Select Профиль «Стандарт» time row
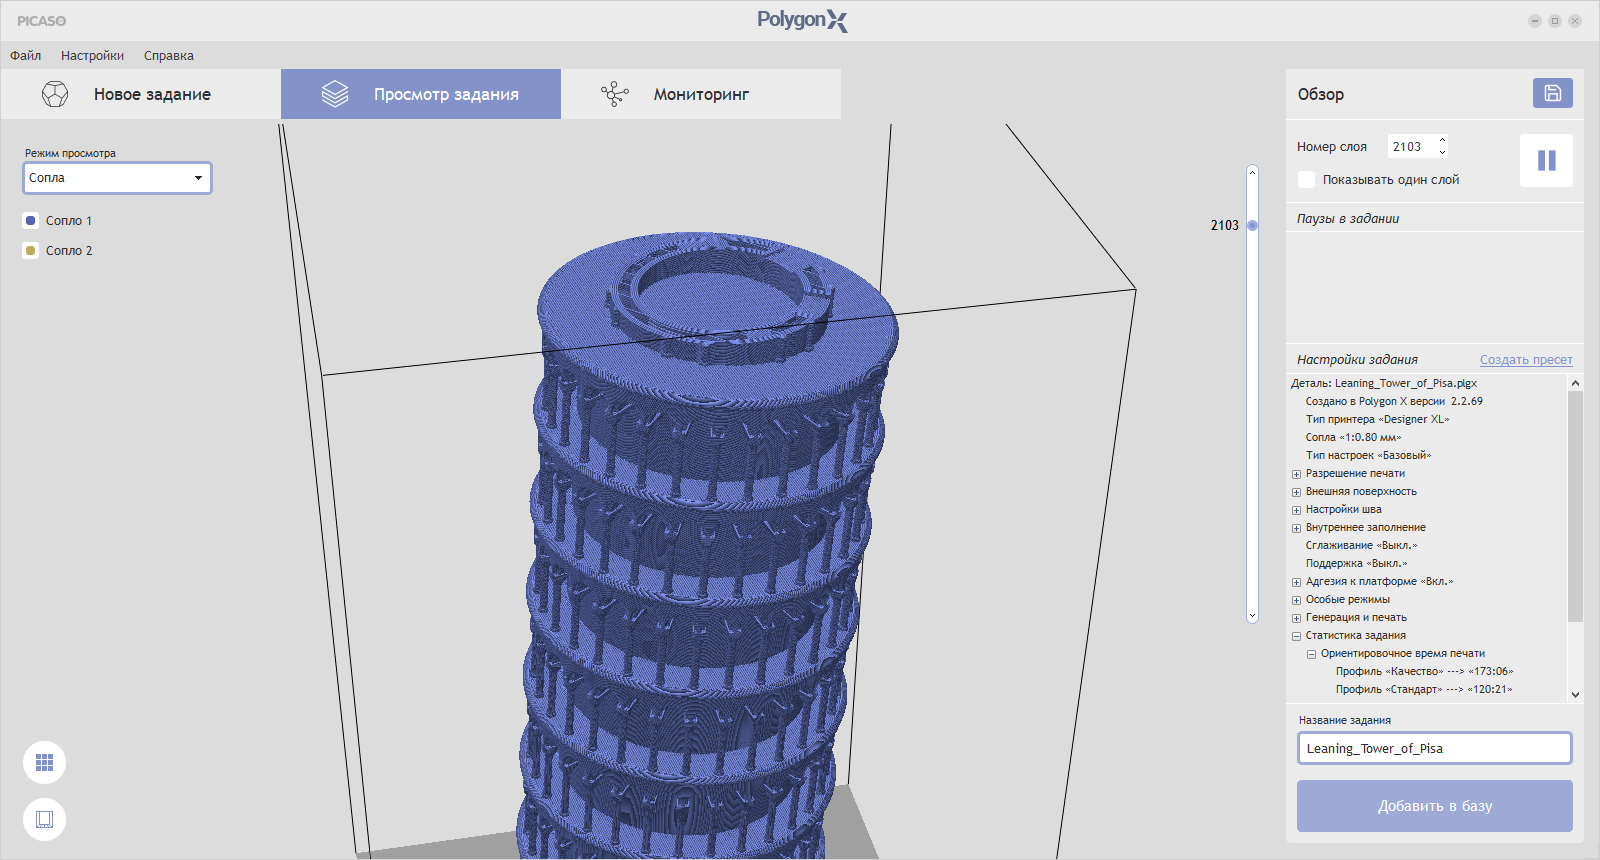Screen dimensions: 1600x860 coord(1424,689)
